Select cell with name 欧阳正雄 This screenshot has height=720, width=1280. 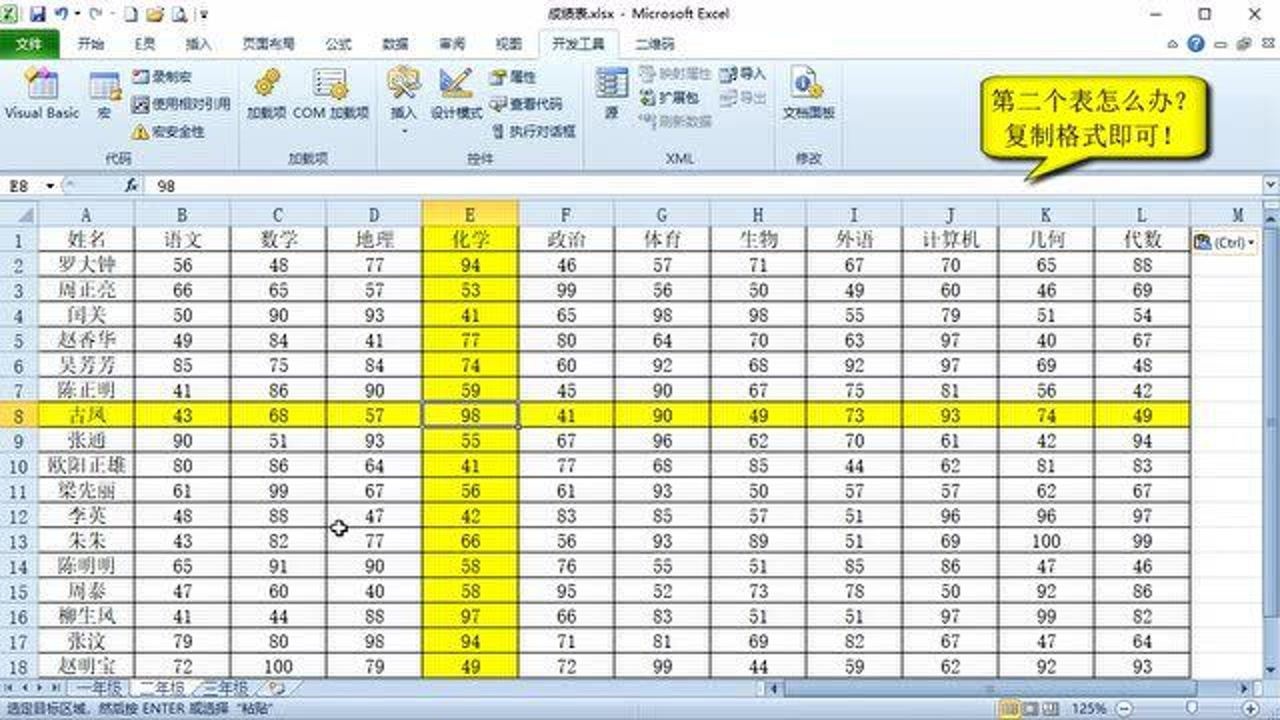tap(86, 466)
